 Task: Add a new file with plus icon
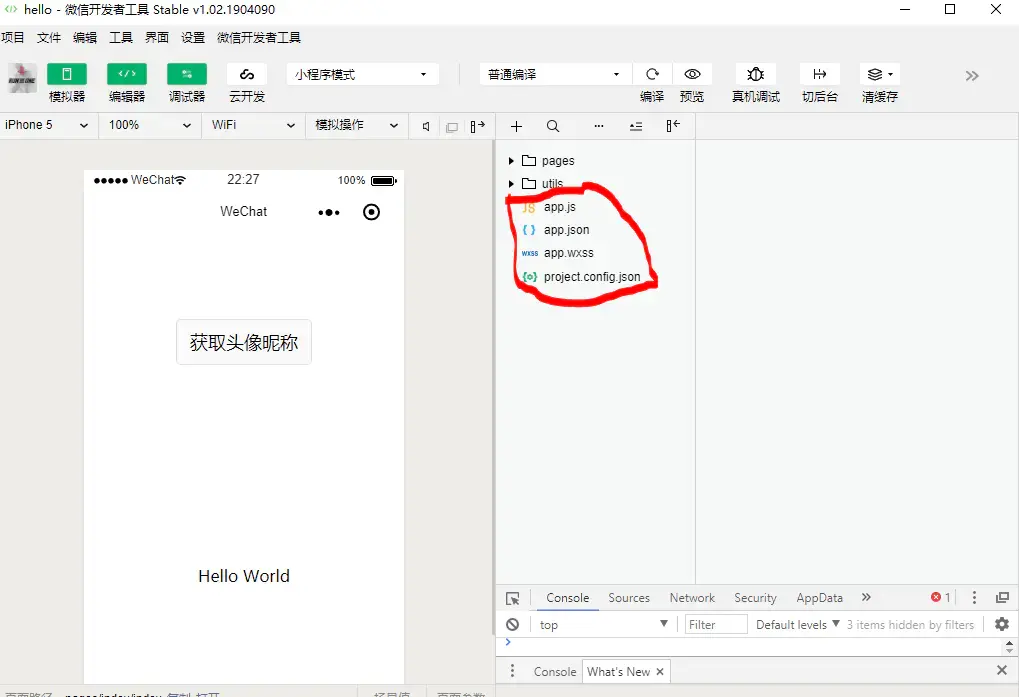516,126
